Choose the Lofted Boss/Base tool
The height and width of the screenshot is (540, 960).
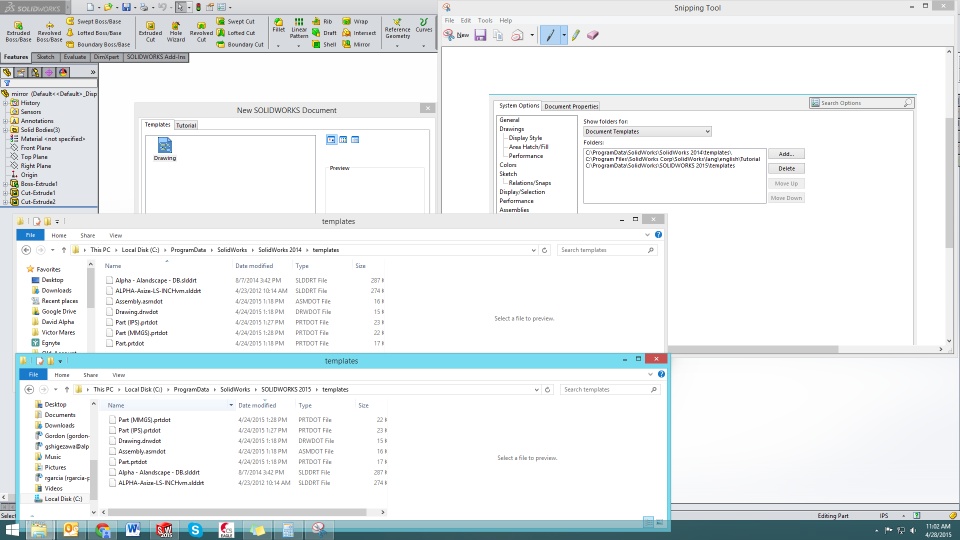click(93, 33)
